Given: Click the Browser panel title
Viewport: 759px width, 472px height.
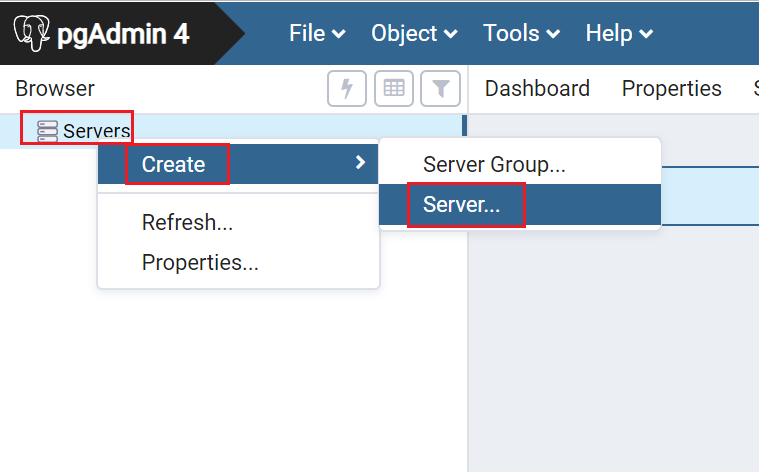Looking at the screenshot, I should coord(55,88).
